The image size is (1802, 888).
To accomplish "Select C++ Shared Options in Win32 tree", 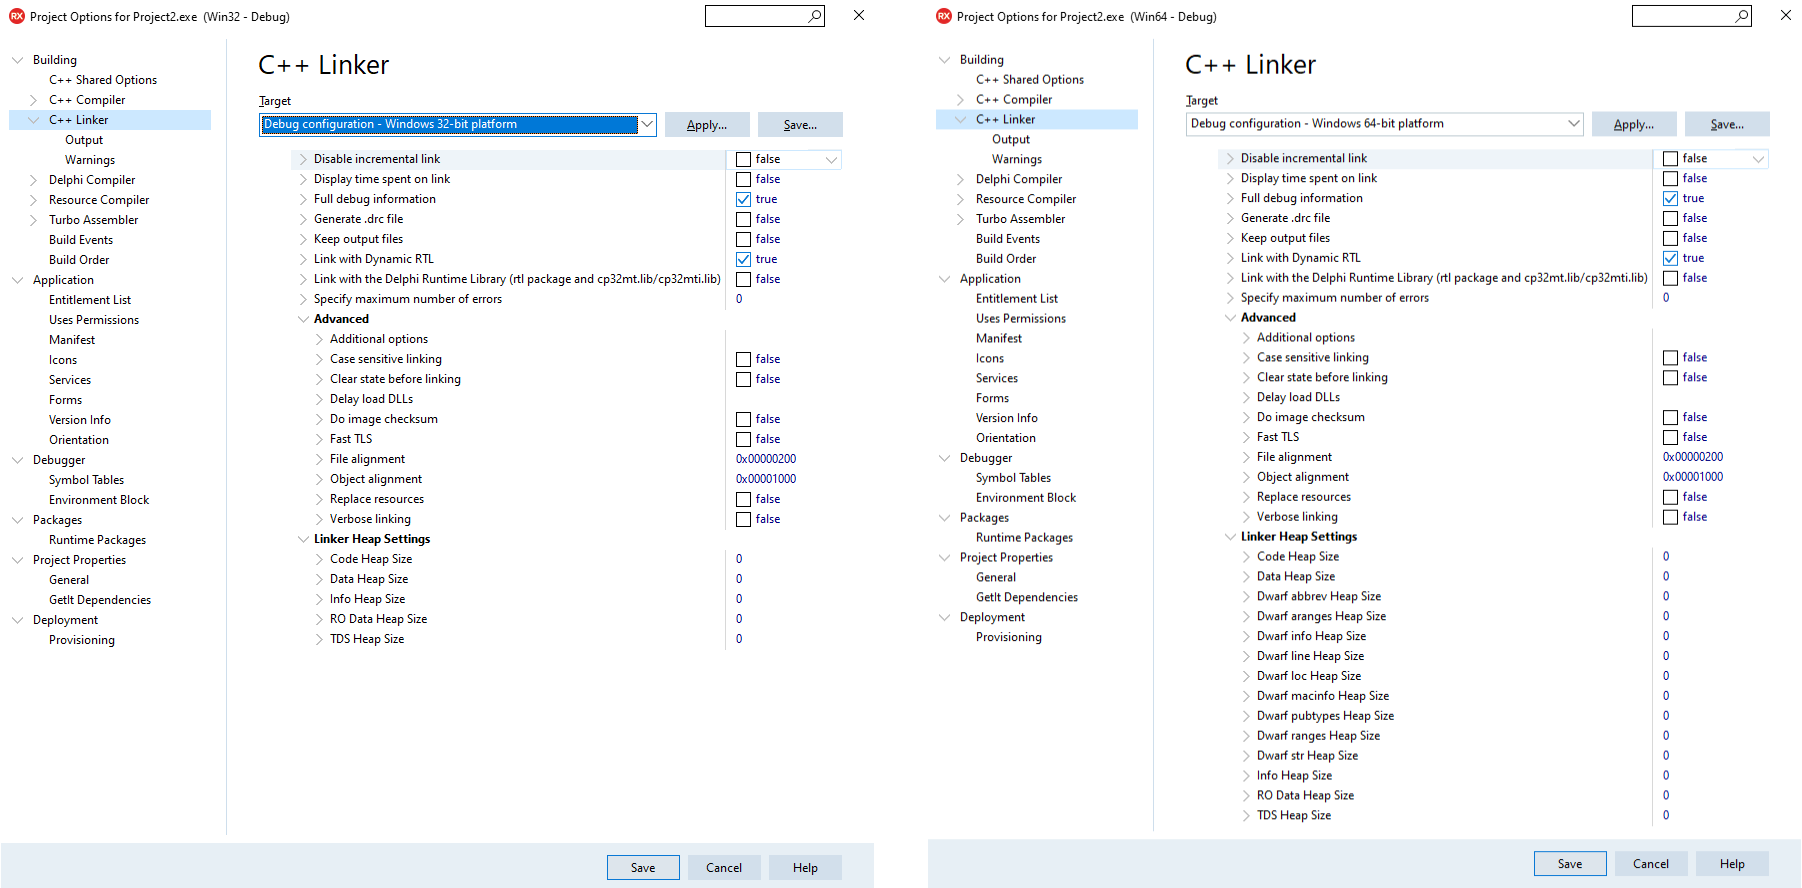I will [x=103, y=80].
